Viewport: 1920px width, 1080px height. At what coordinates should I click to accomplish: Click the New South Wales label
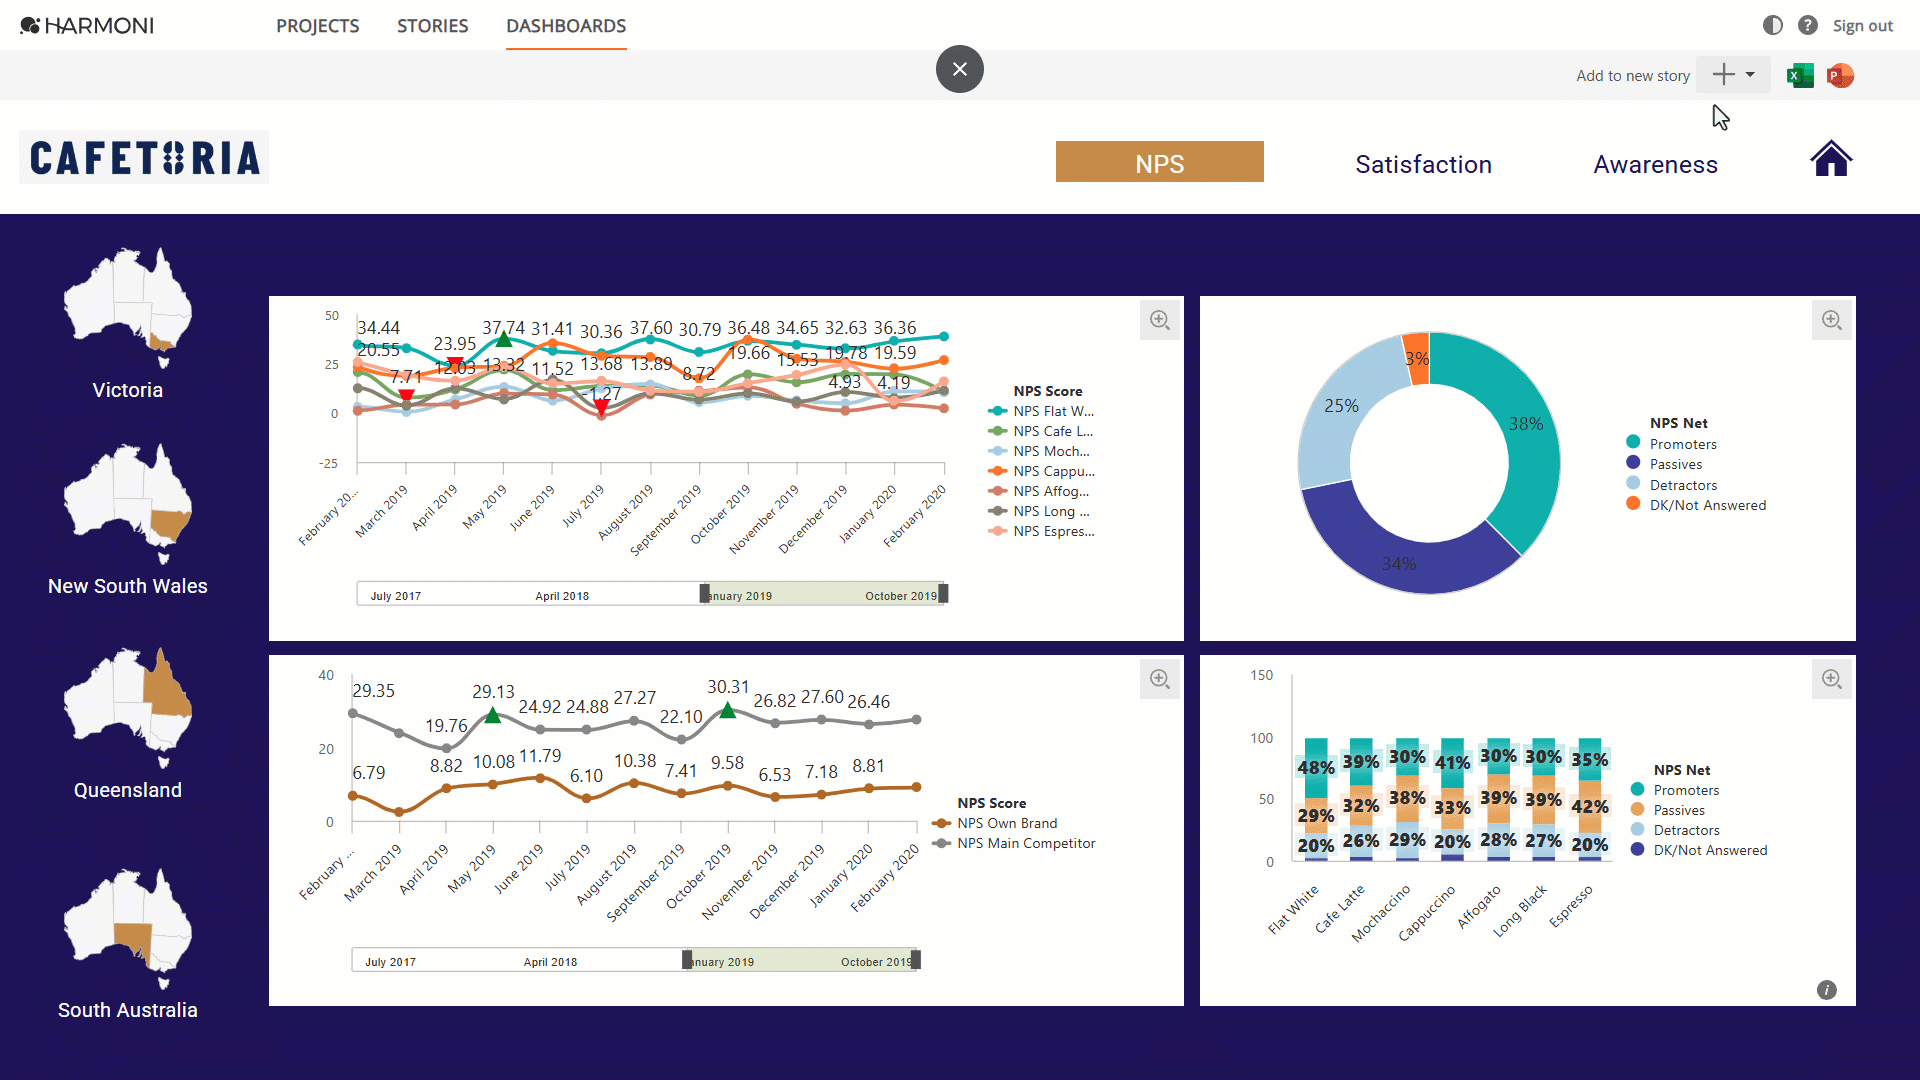coord(128,586)
